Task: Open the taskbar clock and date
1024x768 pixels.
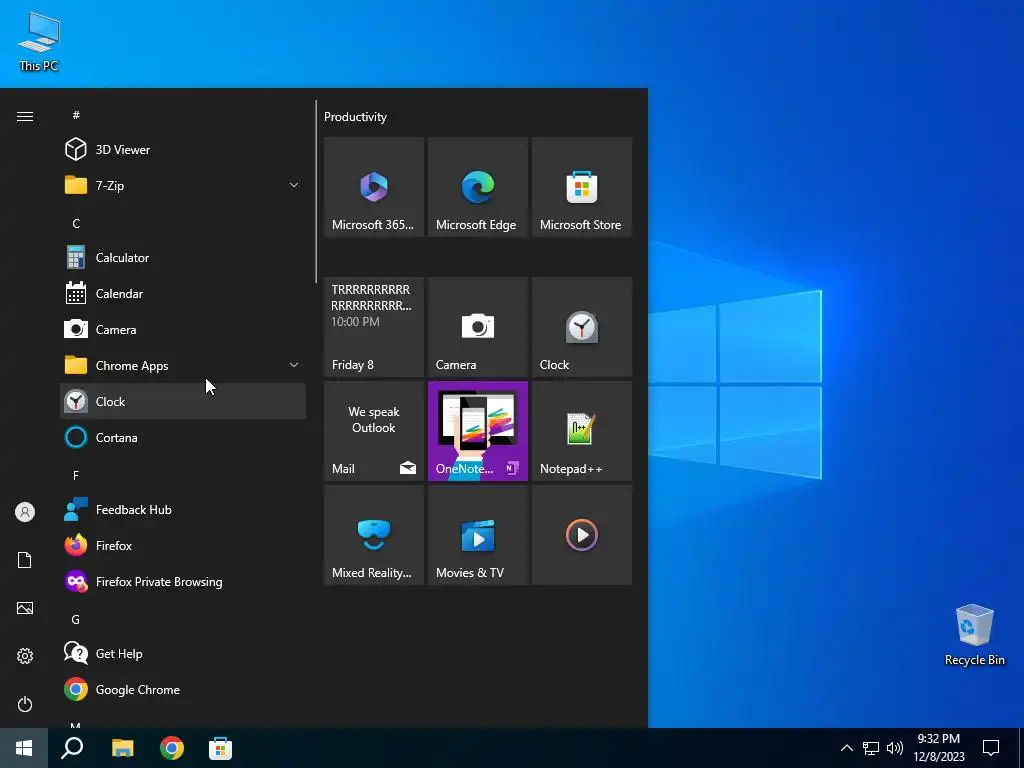Action: [938, 748]
